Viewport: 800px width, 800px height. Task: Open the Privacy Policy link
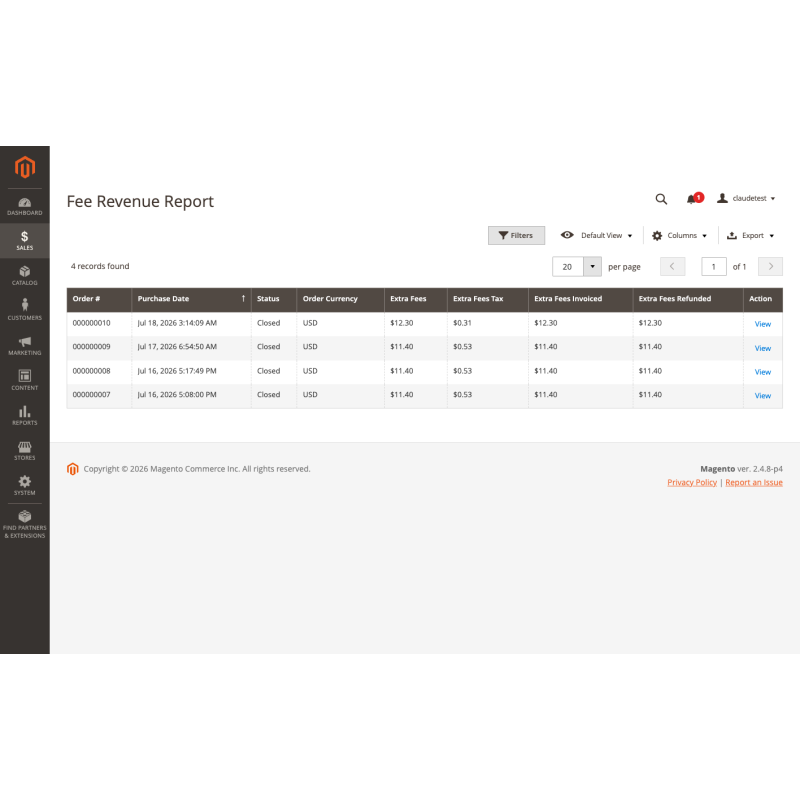[x=691, y=482]
